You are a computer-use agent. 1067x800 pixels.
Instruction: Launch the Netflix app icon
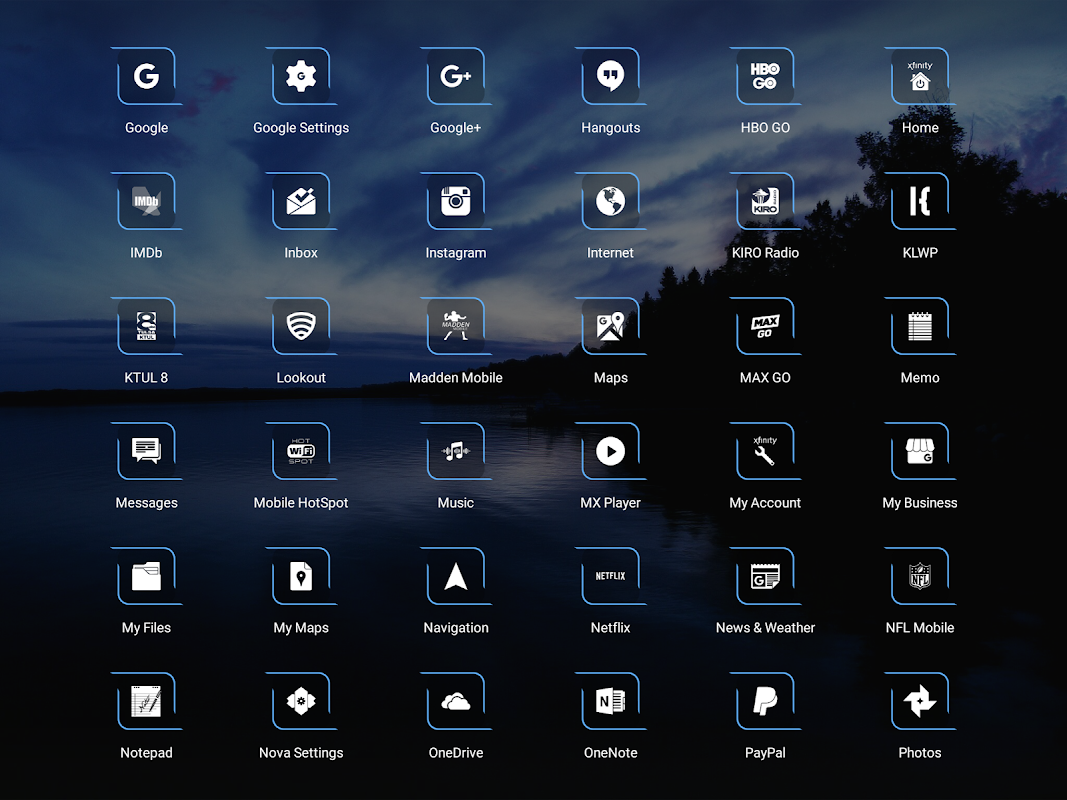point(610,576)
